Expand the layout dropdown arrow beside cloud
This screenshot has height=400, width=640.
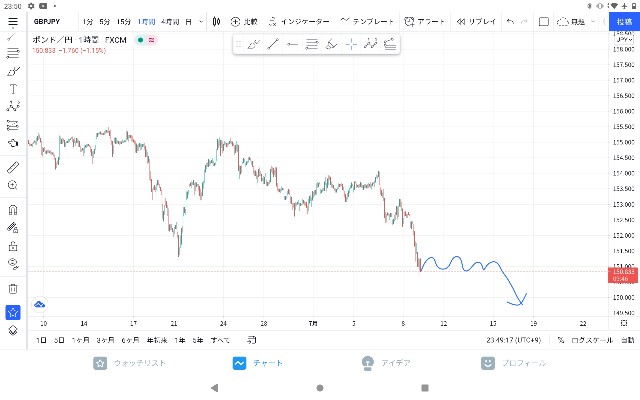(x=593, y=22)
